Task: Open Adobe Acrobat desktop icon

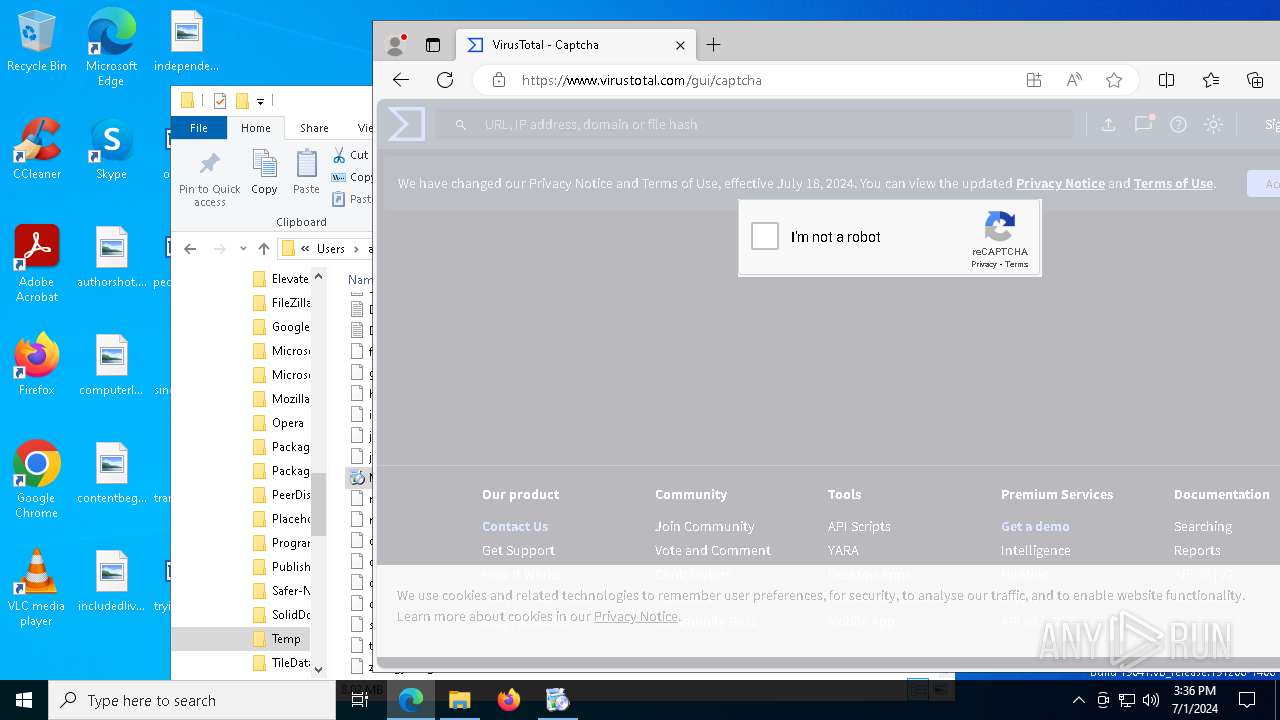Action: (x=37, y=263)
